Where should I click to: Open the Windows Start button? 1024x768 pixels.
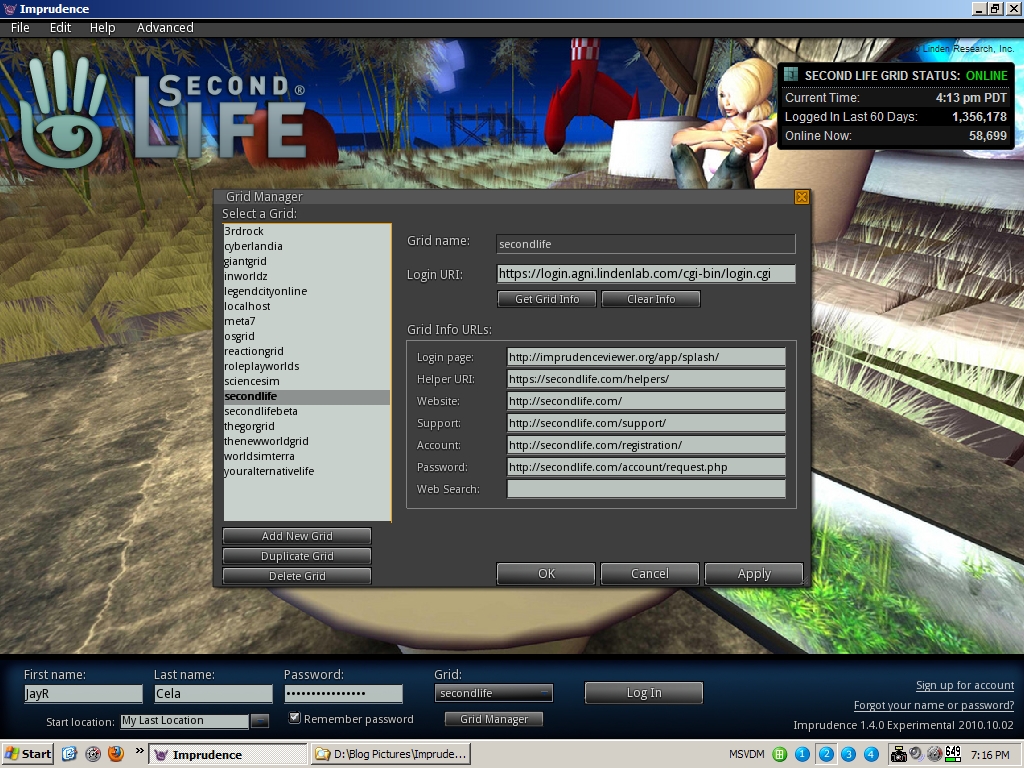point(27,754)
